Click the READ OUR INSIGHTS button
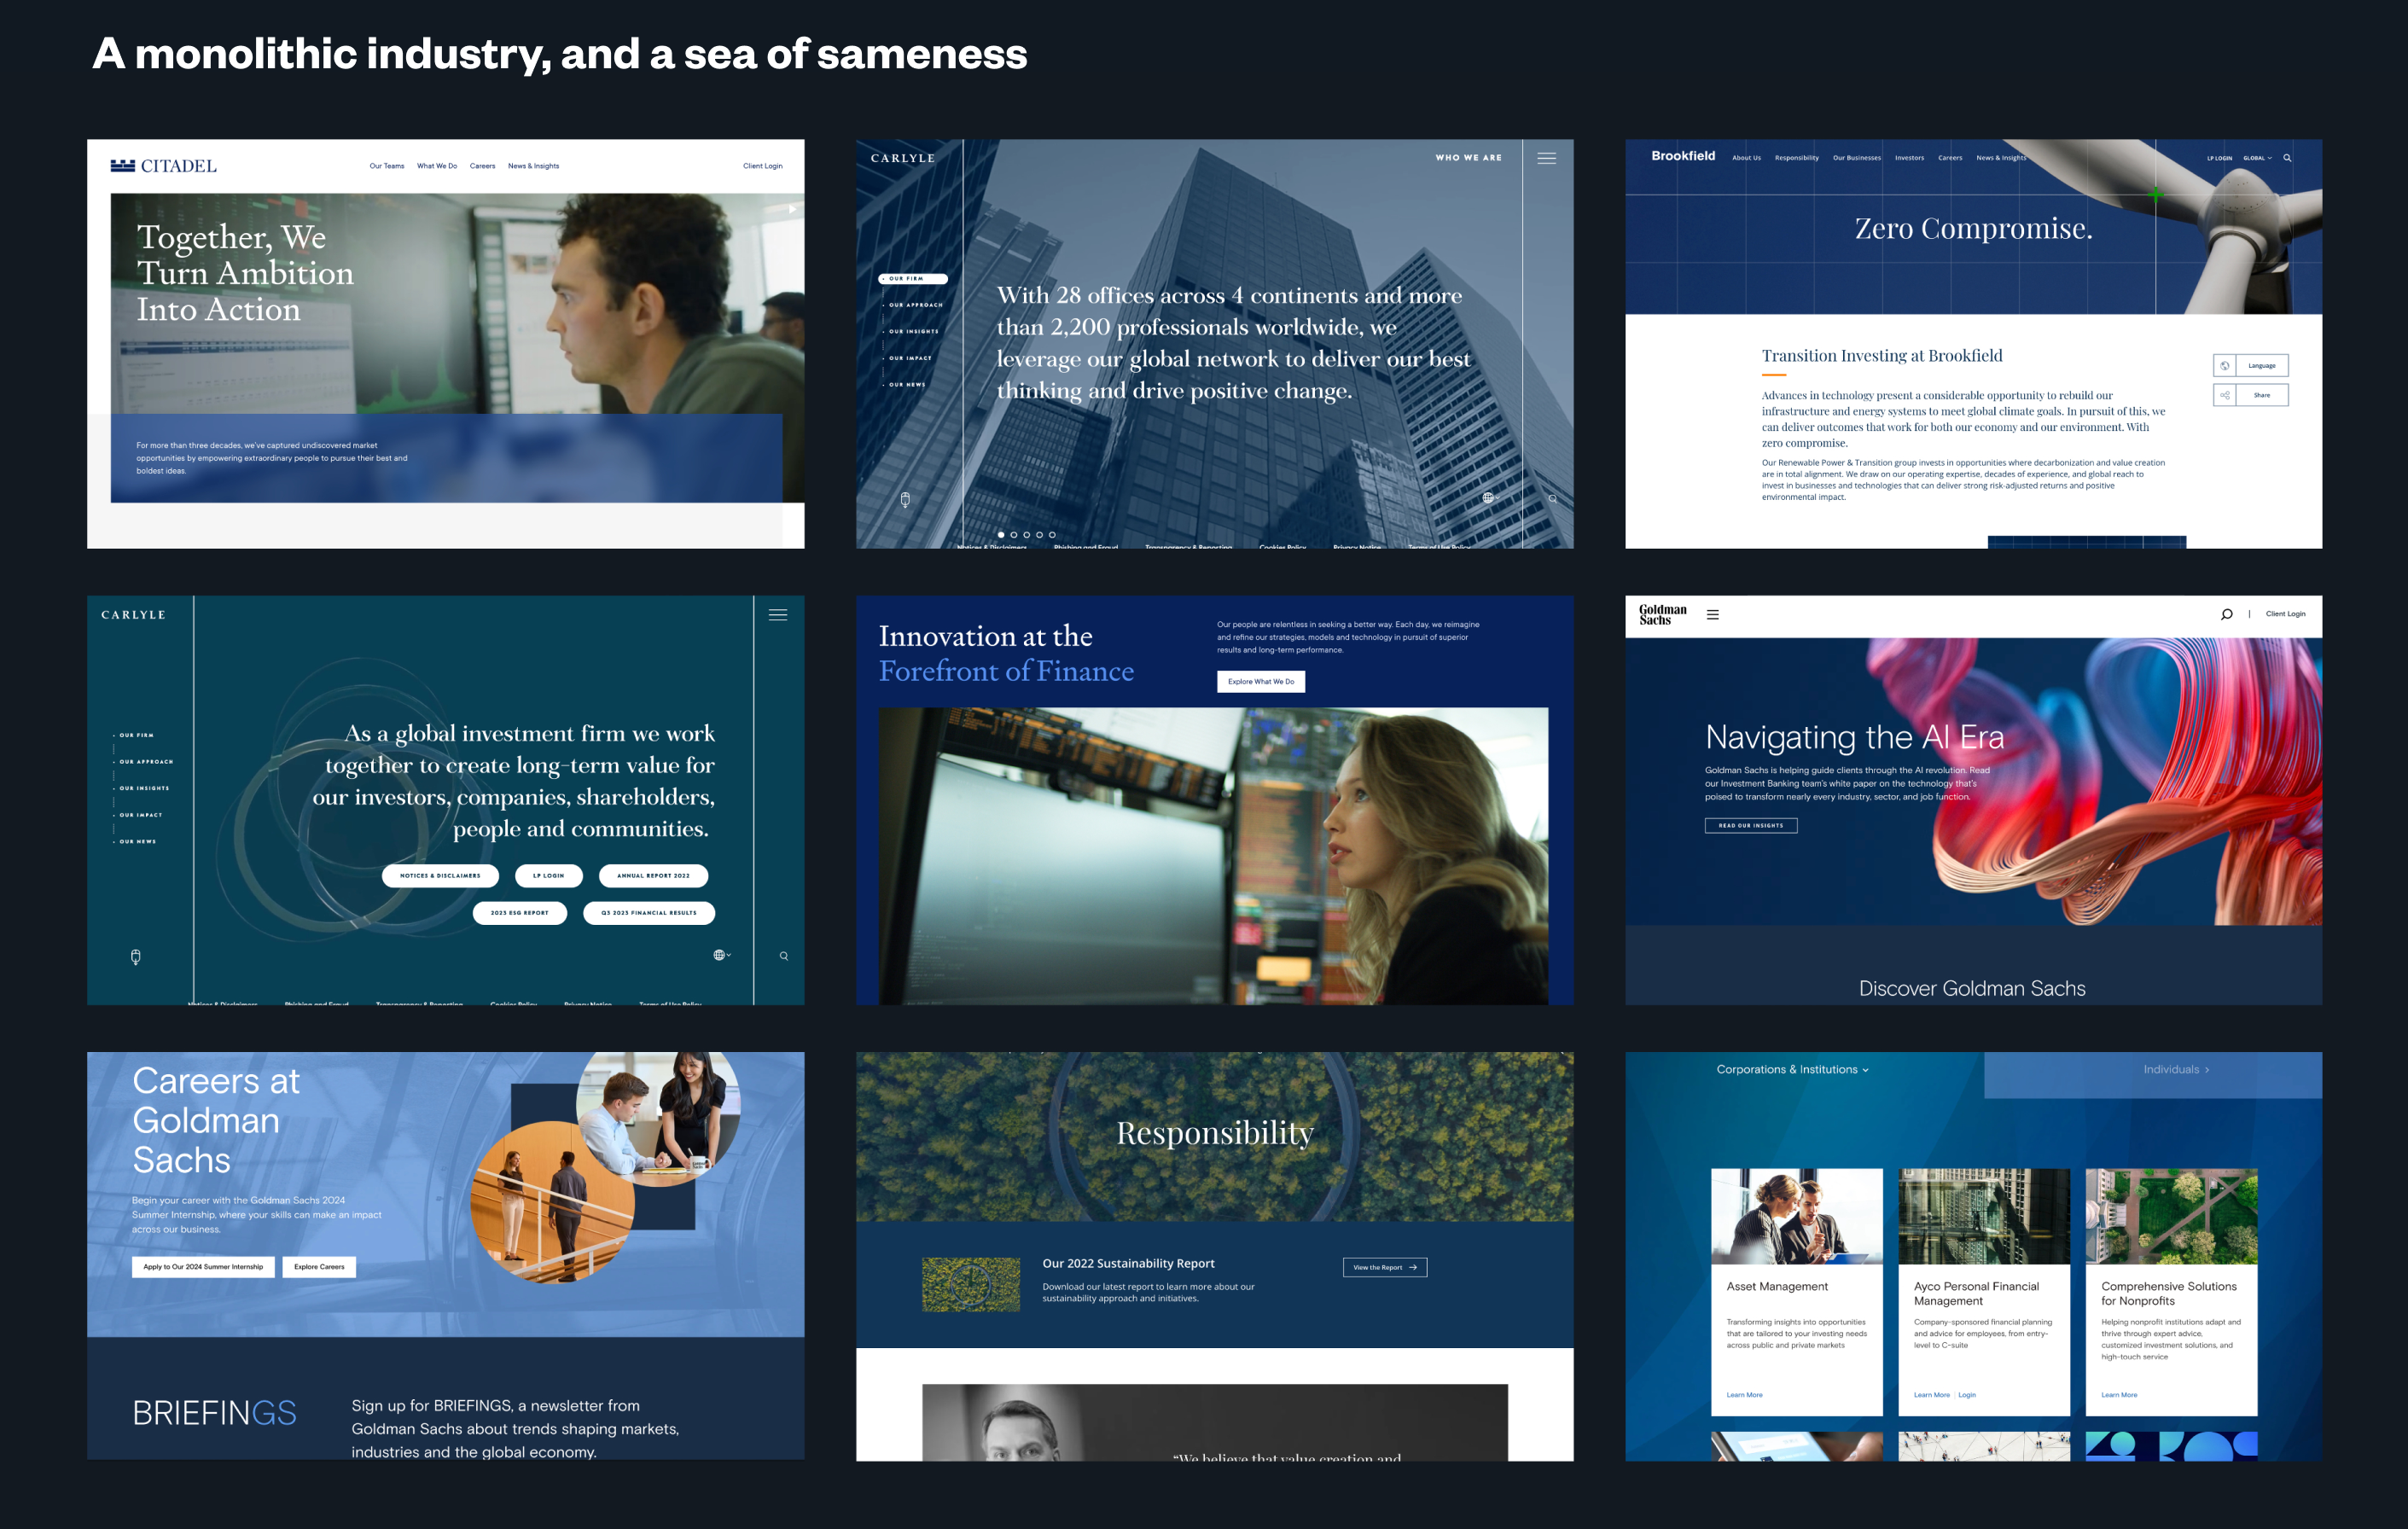This screenshot has width=2408, height=1529. [1750, 825]
